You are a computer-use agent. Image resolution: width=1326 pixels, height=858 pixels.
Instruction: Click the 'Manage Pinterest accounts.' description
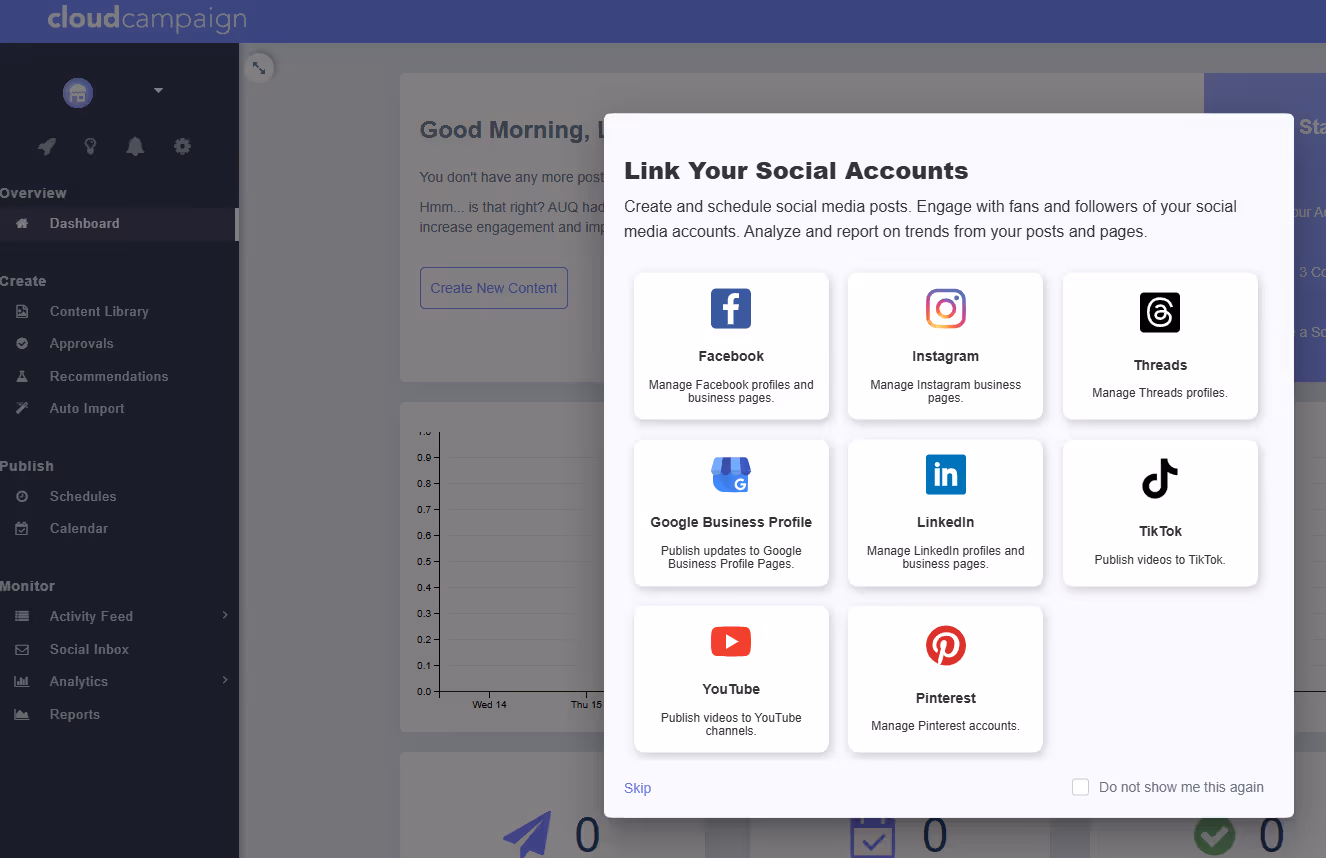coord(945,726)
